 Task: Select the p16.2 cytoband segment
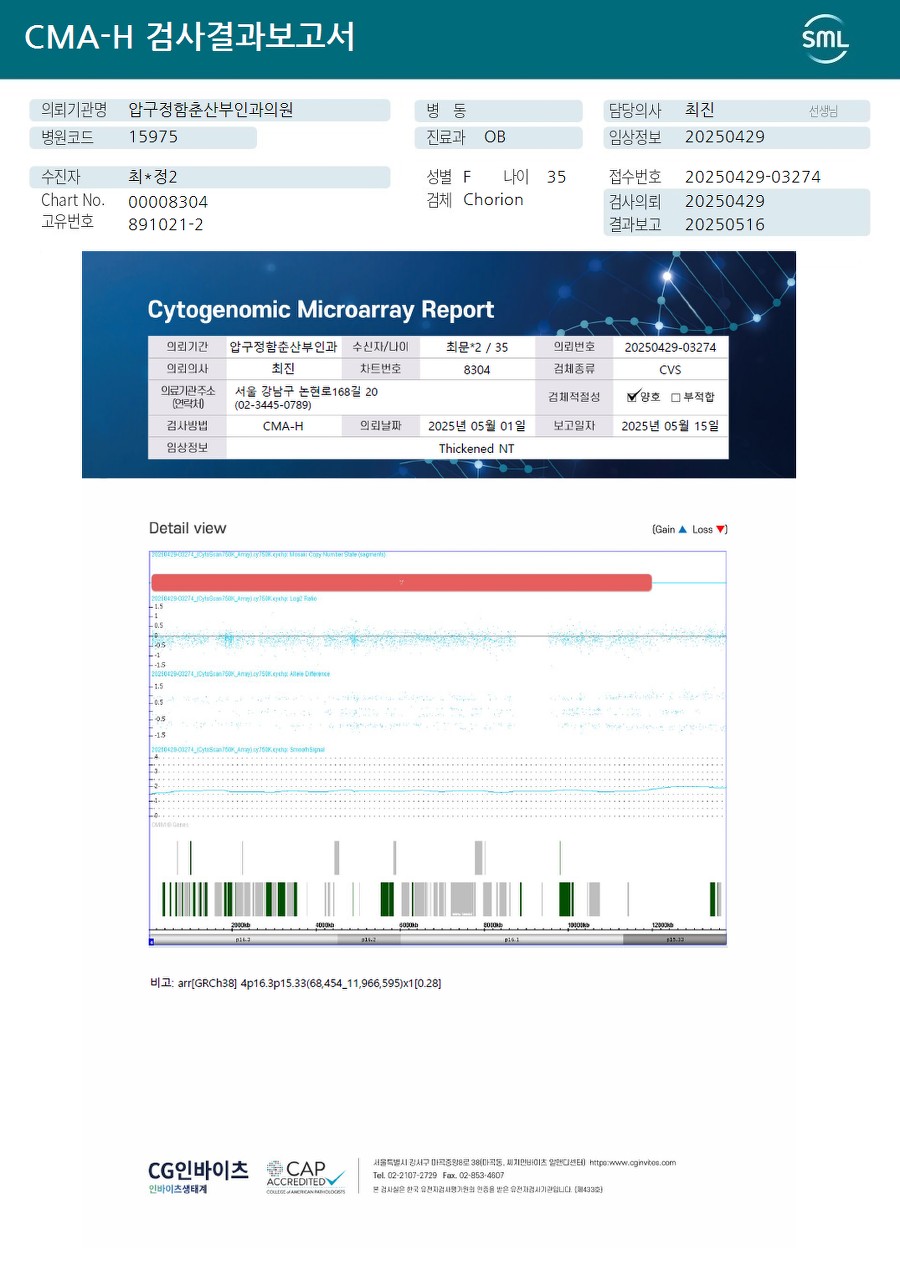[x=368, y=940]
